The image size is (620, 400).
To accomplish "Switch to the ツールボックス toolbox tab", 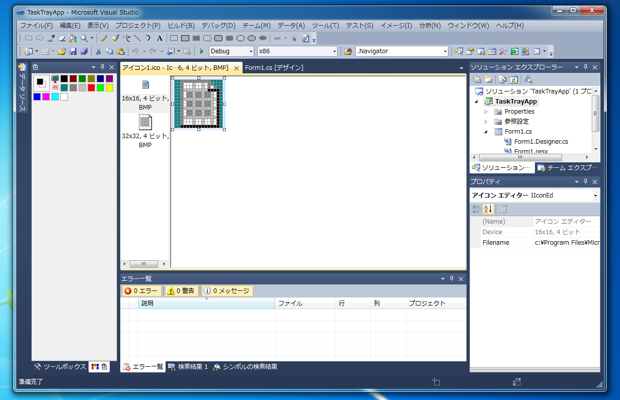I will (x=60, y=367).
